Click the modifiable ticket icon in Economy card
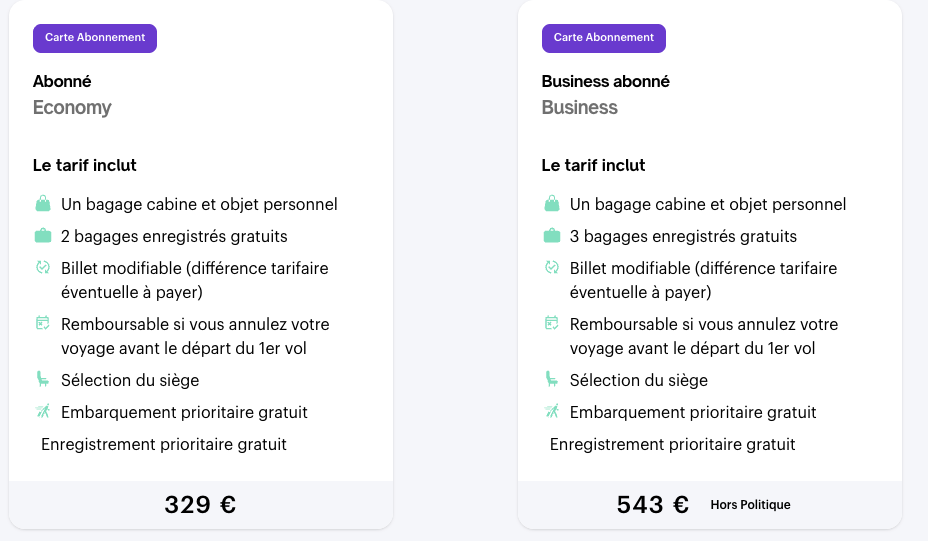Viewport: 928px width, 541px height. 43,268
